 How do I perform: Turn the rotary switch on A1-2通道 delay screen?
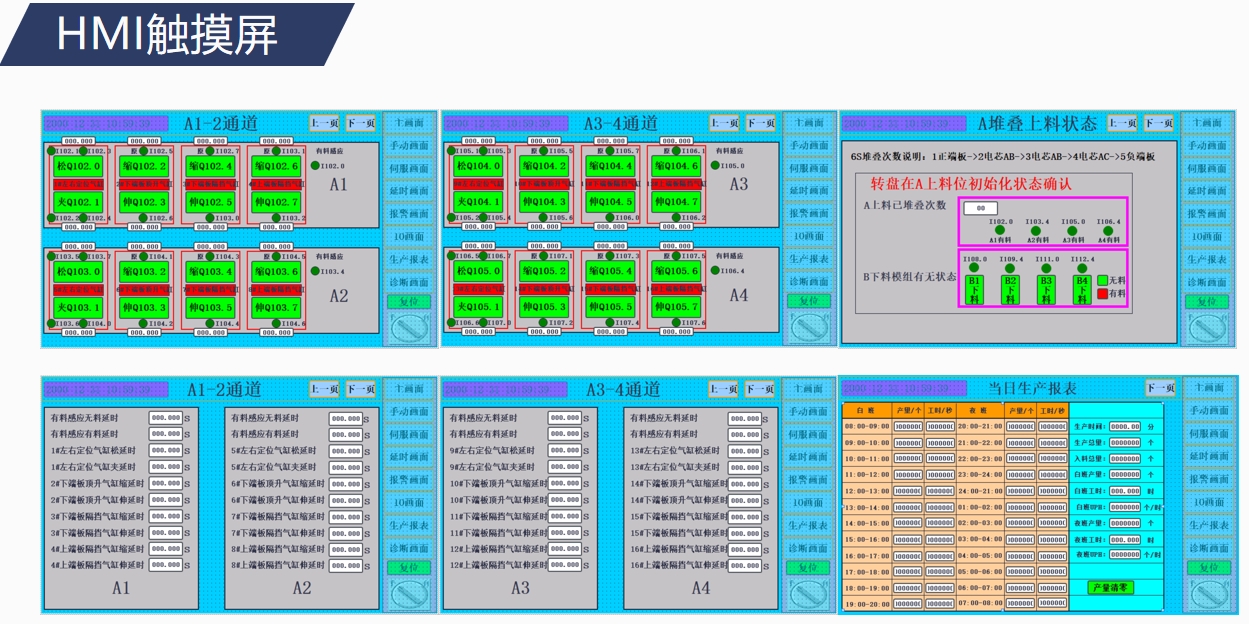(407, 594)
